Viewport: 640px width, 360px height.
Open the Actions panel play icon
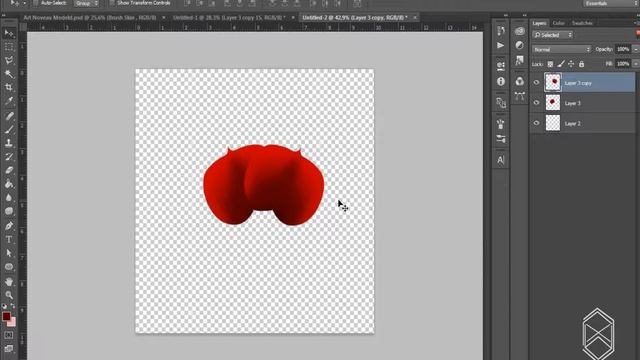coord(501,45)
